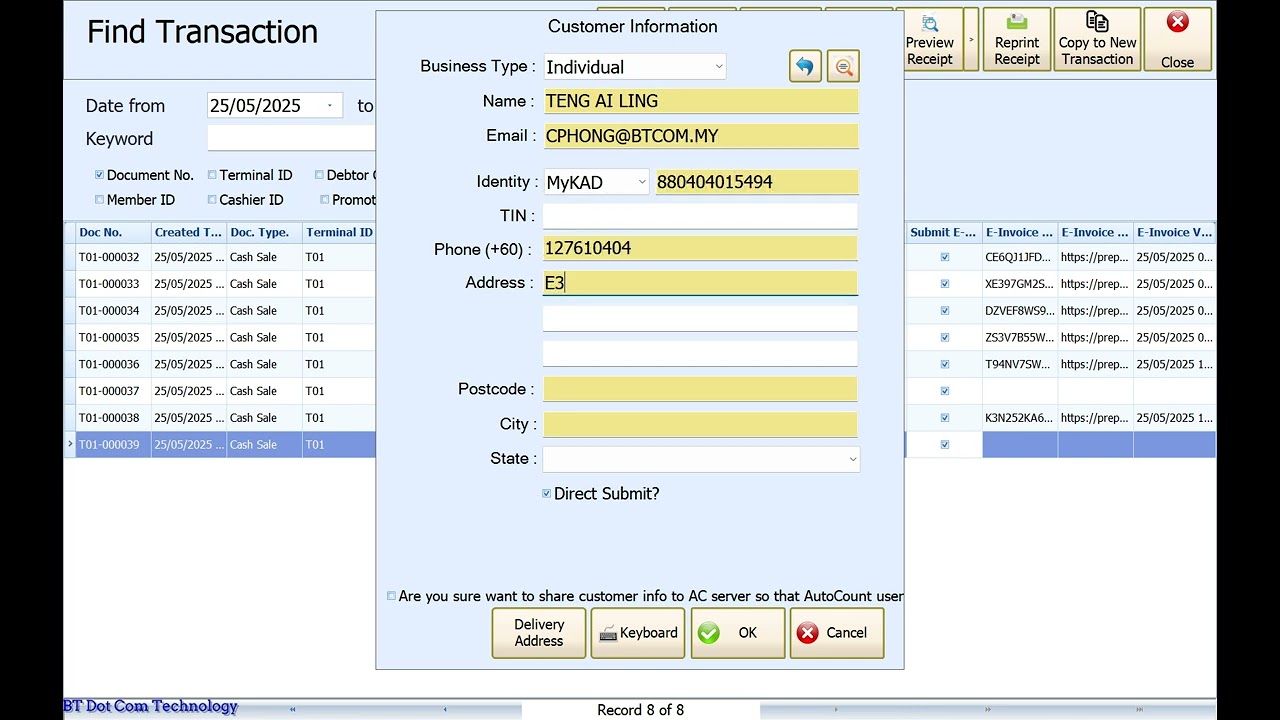
Task: Click the first Address line field
Action: pos(700,283)
